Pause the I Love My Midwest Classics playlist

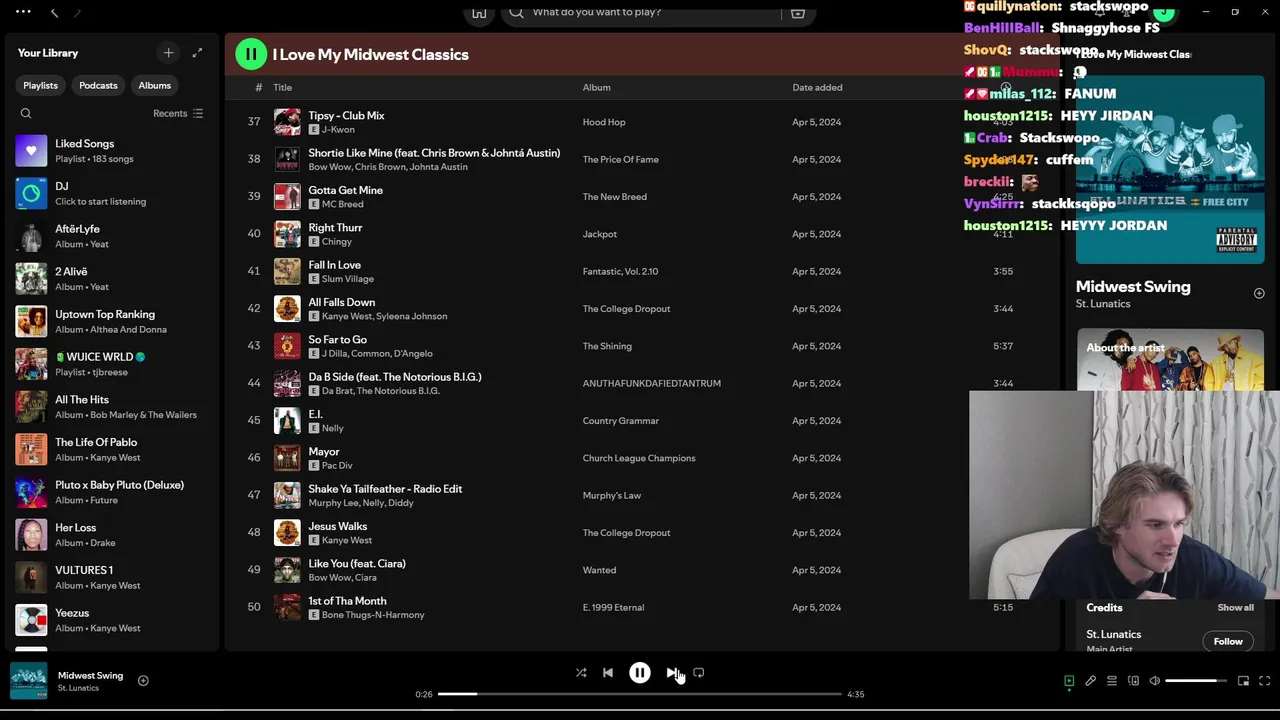(251, 54)
